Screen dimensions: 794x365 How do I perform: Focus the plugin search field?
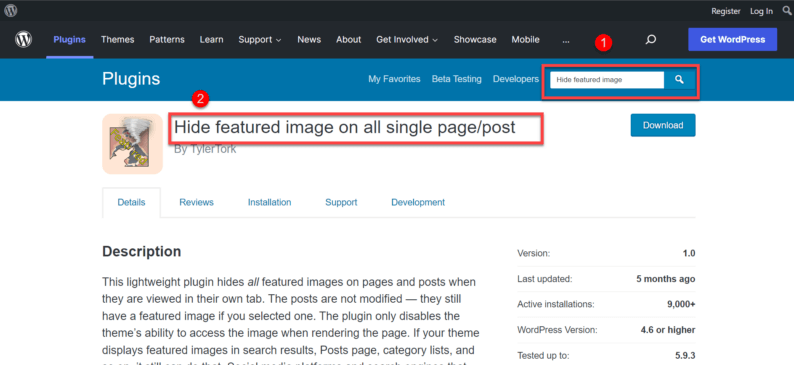[x=607, y=79]
